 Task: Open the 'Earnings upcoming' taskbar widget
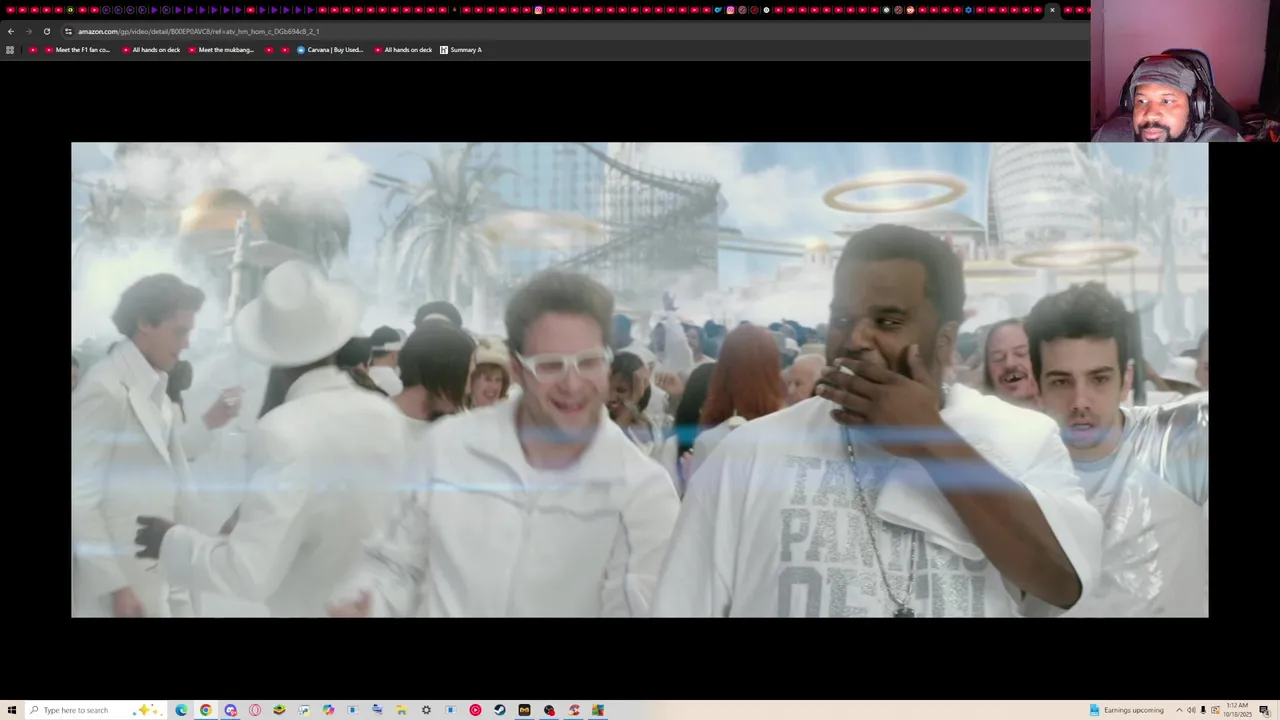pyautogui.click(x=1127, y=710)
